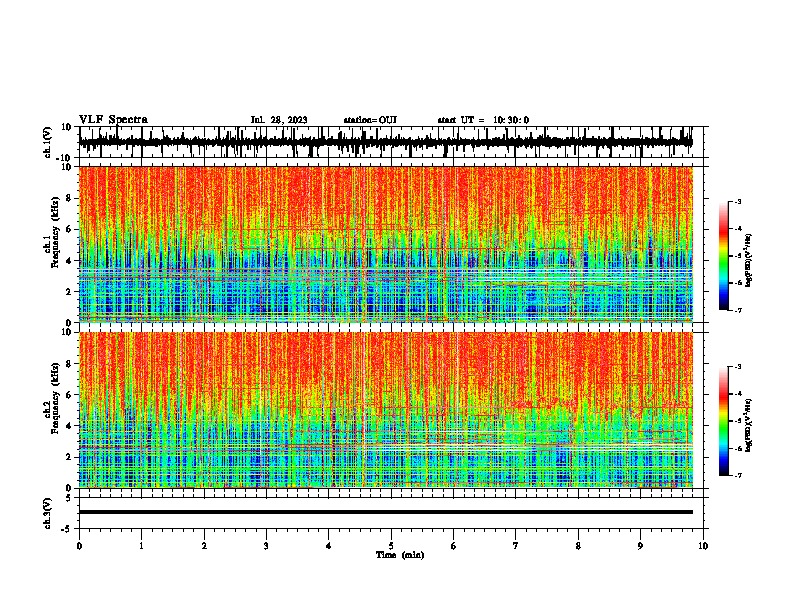The image size is (792, 612).
Task: Click the 'ch.1 Frequency (kHz)' axis label
Action: click(51, 233)
